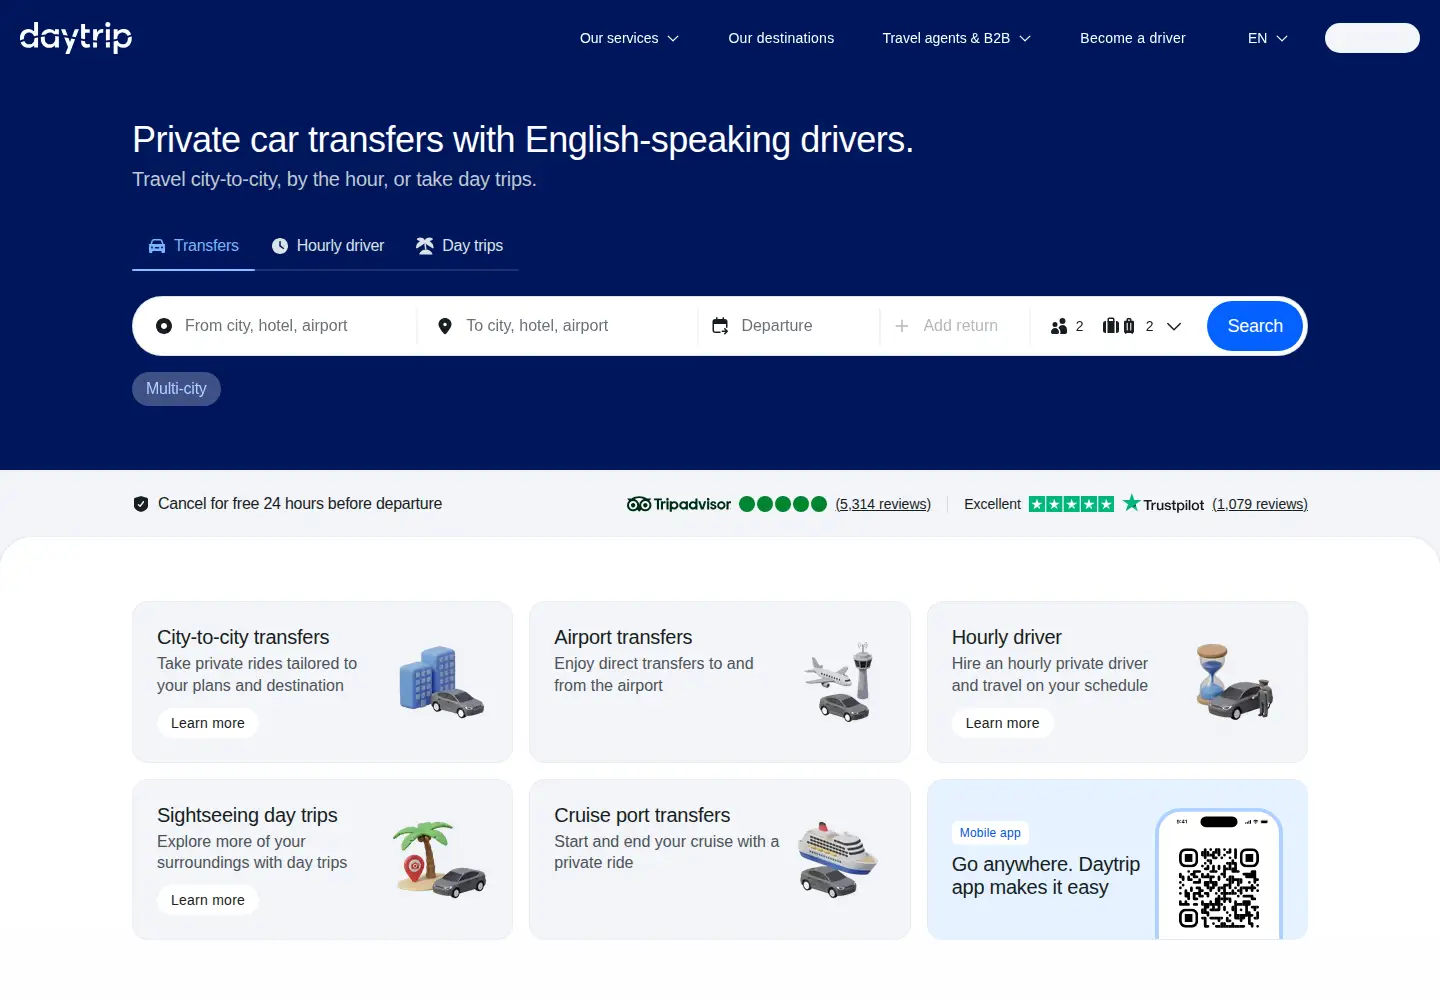Image resolution: width=1440 pixels, height=1000 pixels.
Task: Switch to the Hourly driver tab
Action: 328,246
